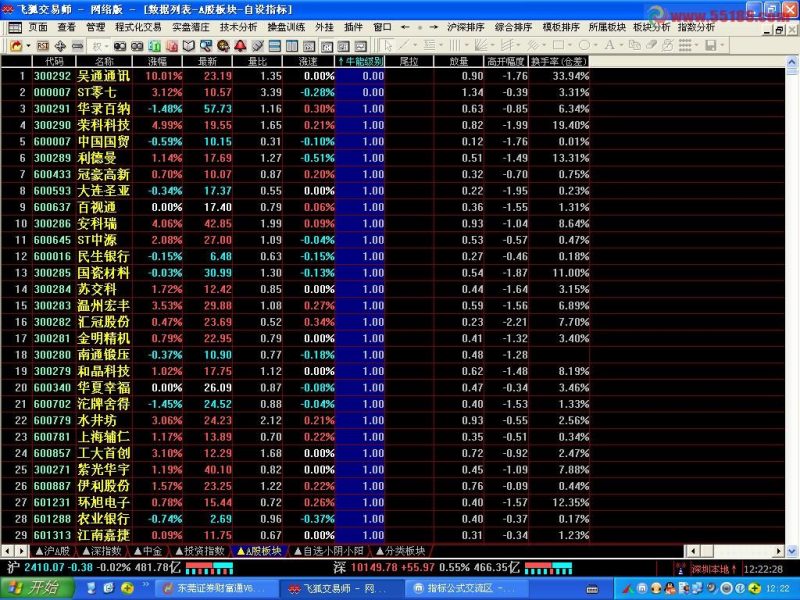
Task: Click the floppy disk save icon
Action: [x=711, y=45]
